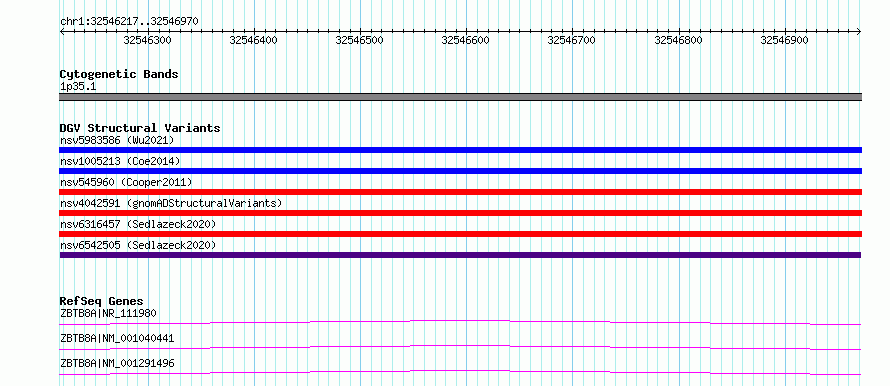
Task: Click the magenta intron line for NM_001291496
Action: (461, 371)
